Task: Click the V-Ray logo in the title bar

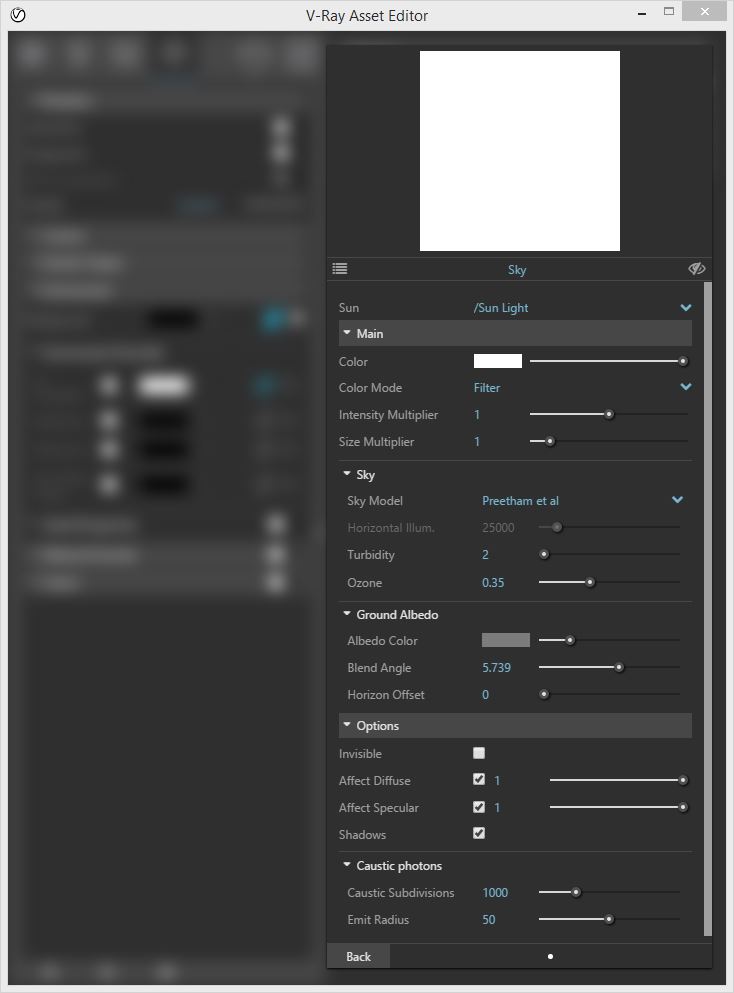Action: coord(17,15)
